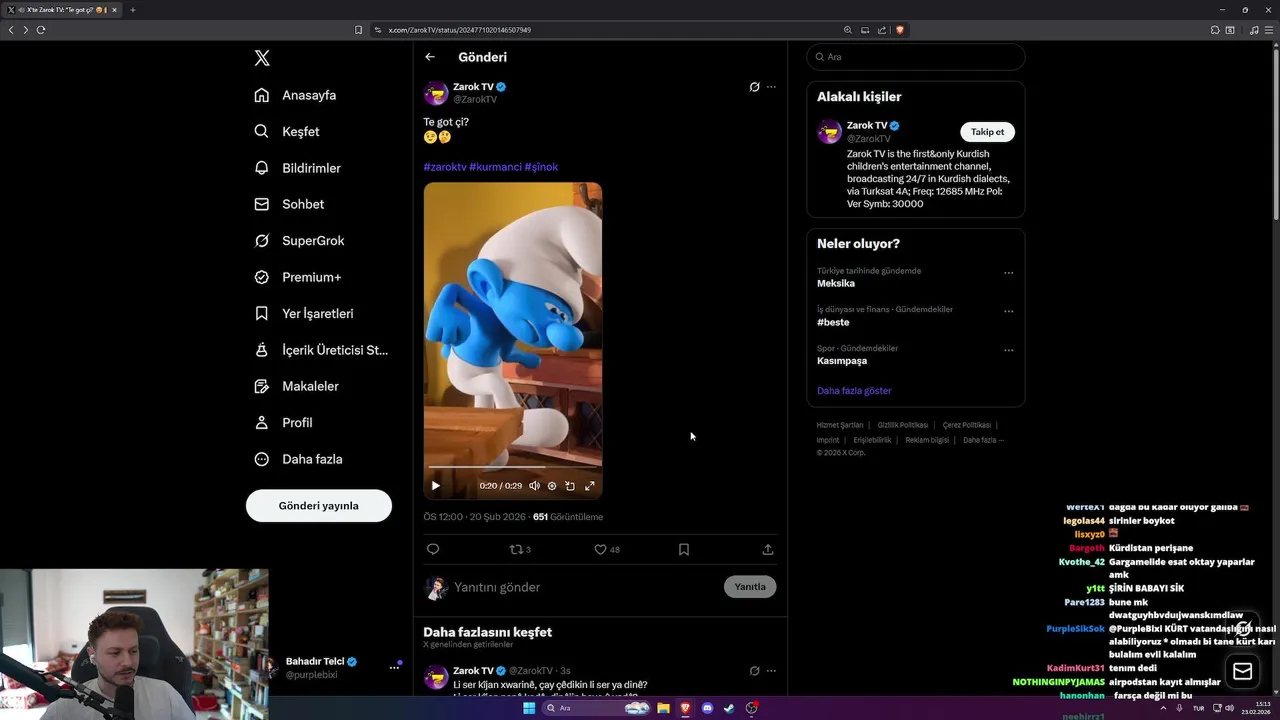Open options for Meksika trend
The height and width of the screenshot is (720, 1280).
click(x=1008, y=272)
